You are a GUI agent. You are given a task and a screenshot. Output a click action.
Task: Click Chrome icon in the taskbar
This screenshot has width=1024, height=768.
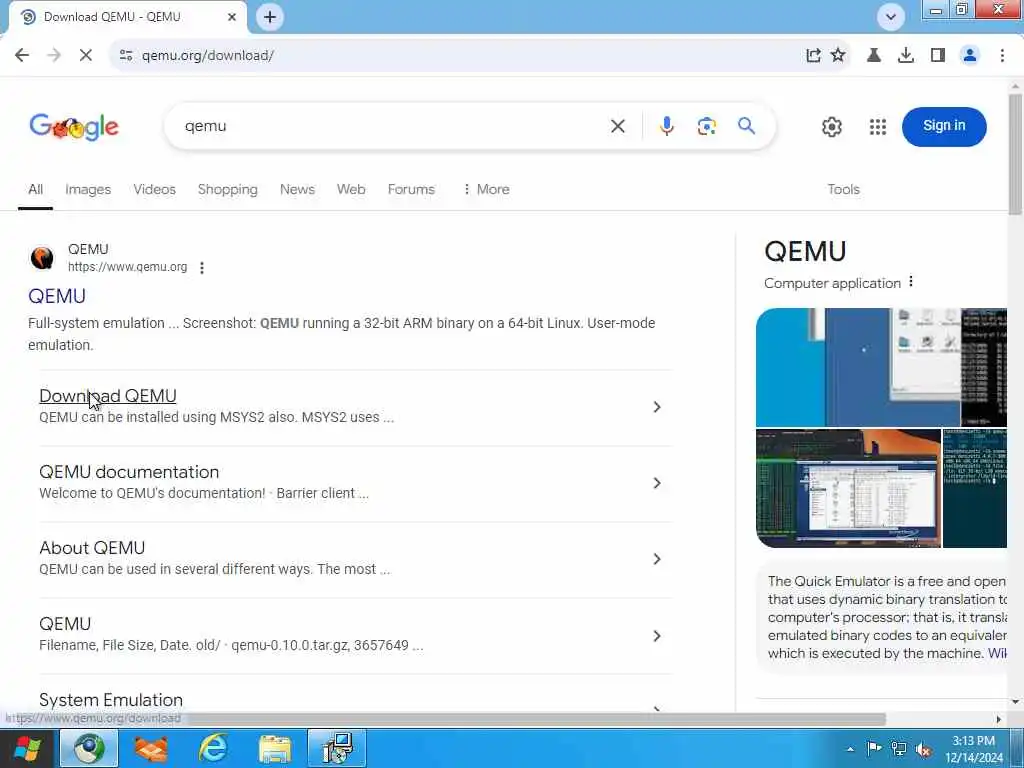coord(89,748)
